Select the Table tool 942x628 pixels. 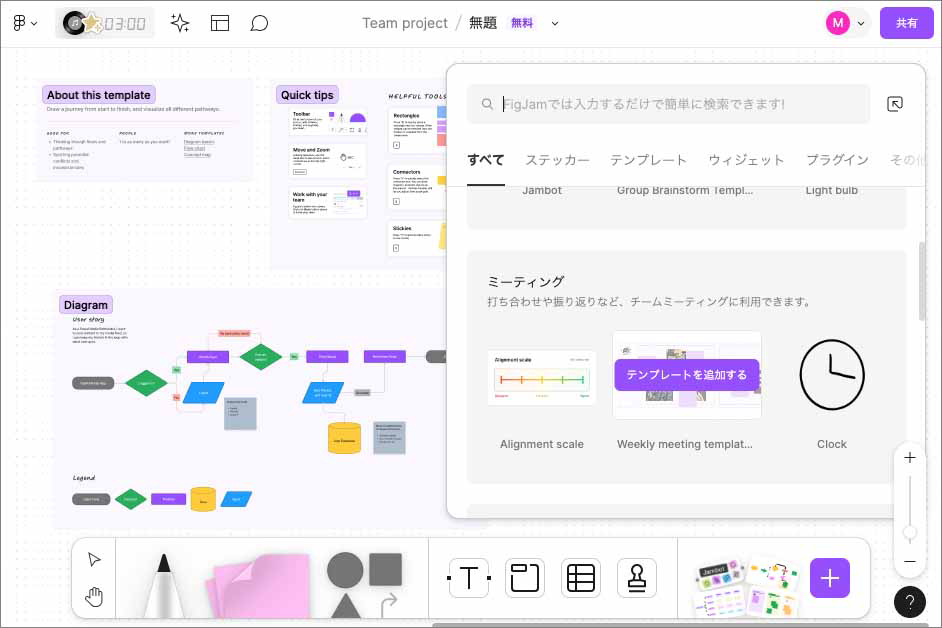(580, 578)
